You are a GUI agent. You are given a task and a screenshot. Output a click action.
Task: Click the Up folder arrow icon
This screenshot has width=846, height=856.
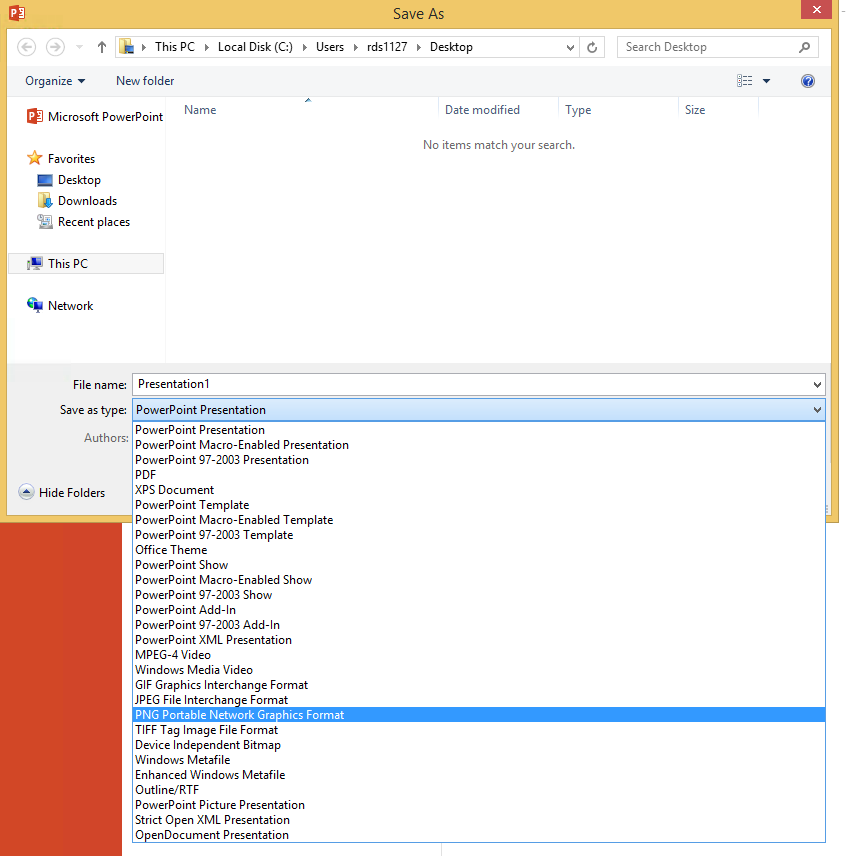click(x=102, y=47)
